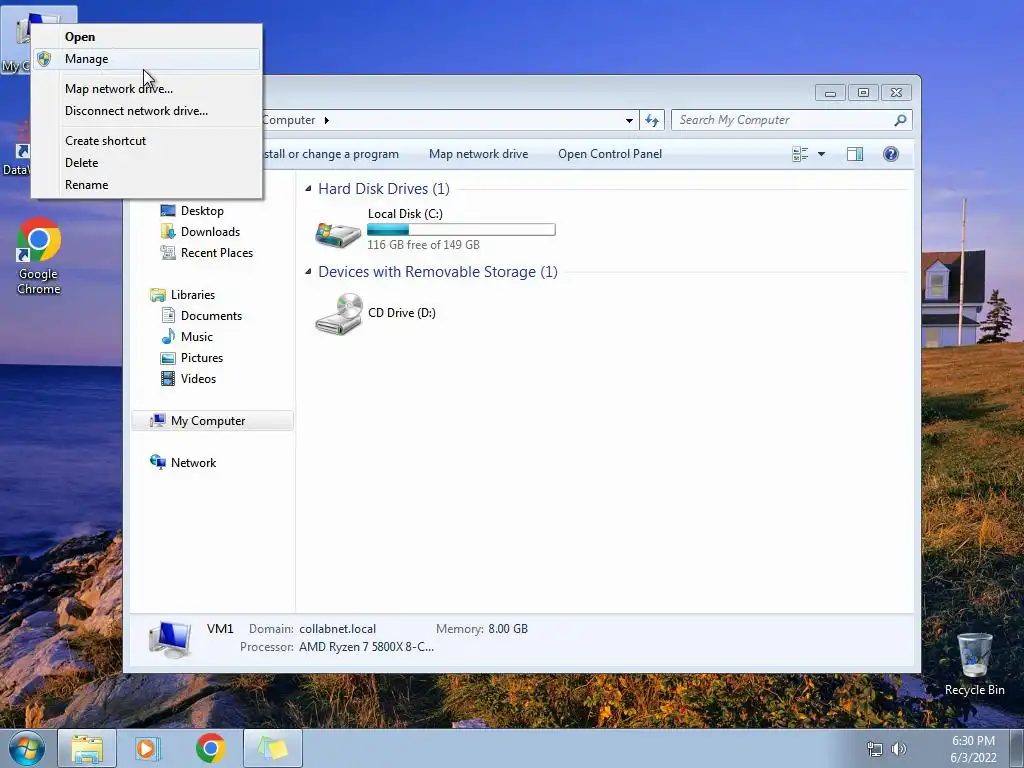Click the Sticky Notes taskbar icon
Image resolution: width=1024 pixels, height=768 pixels.
coord(272,749)
